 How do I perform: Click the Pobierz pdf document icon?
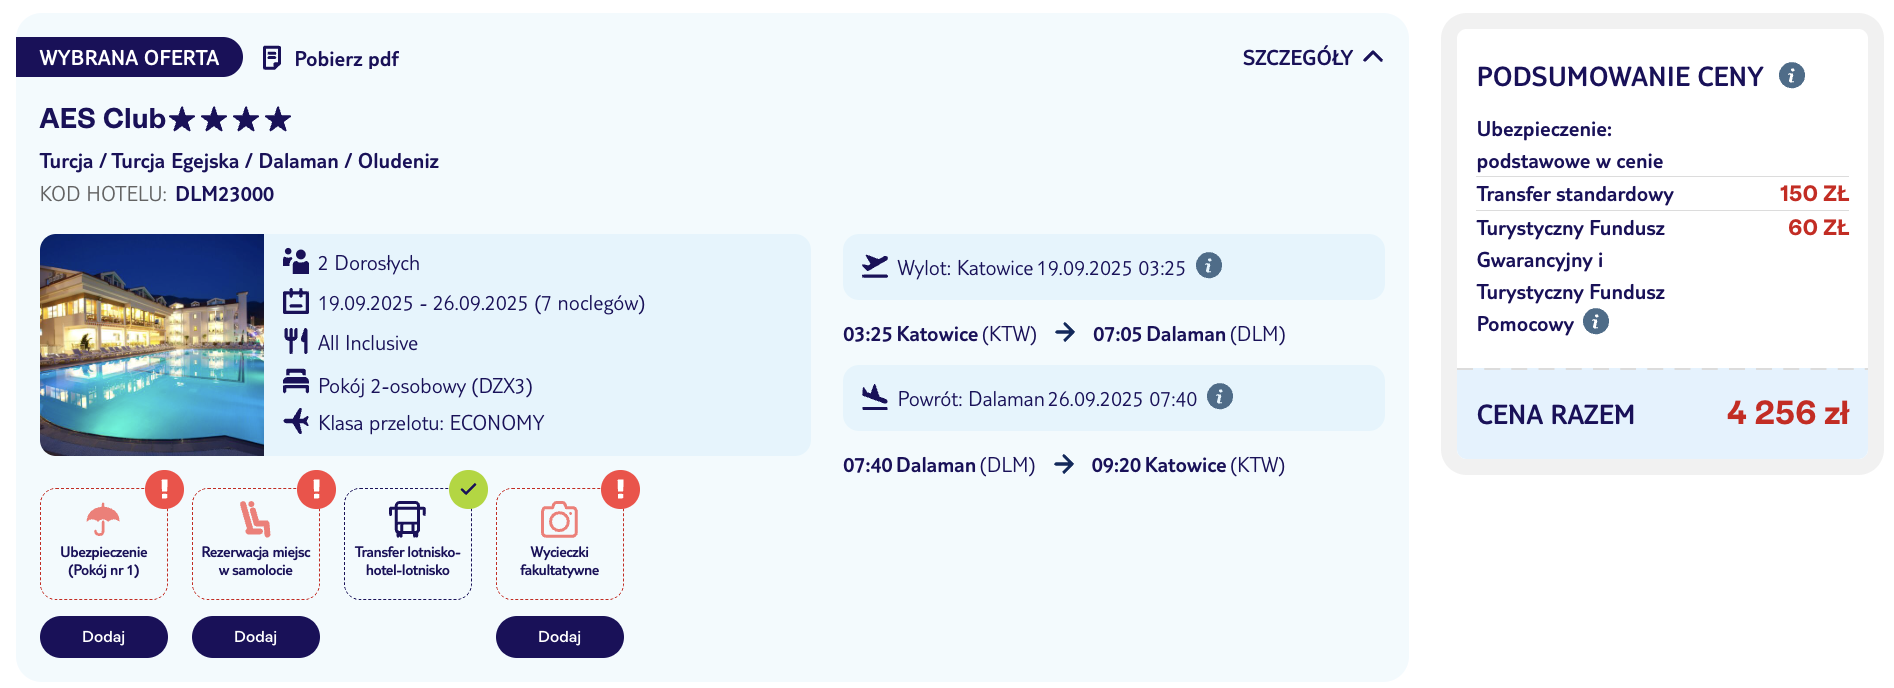[x=271, y=58]
